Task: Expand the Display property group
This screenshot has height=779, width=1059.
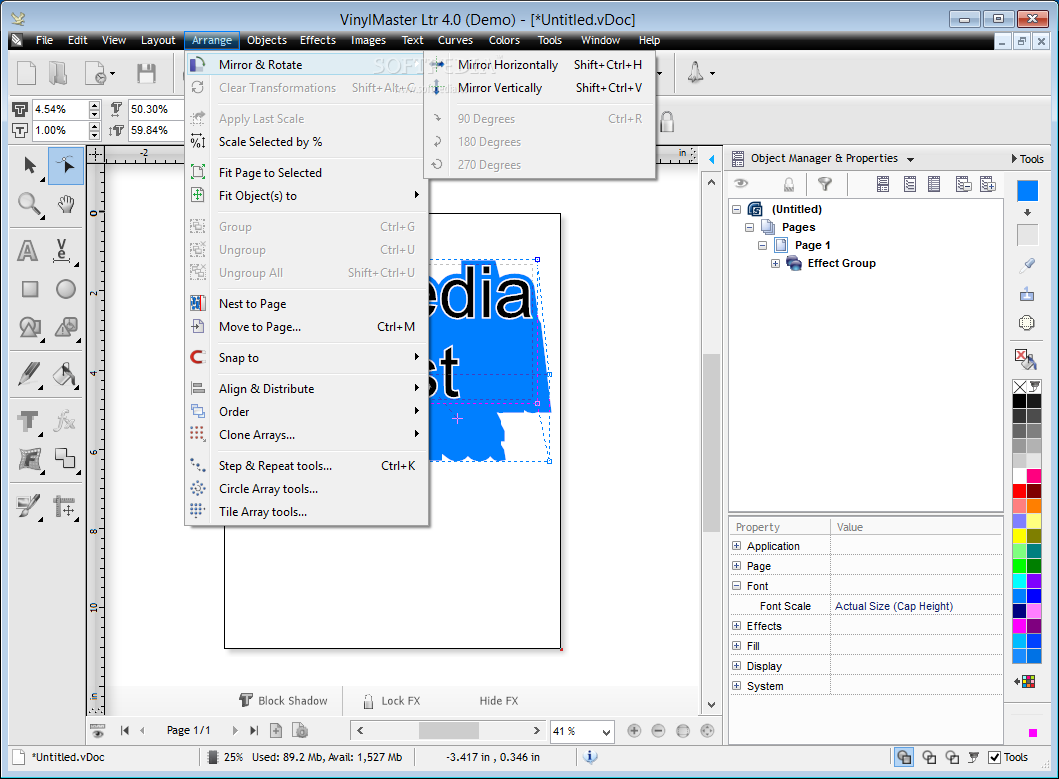Action: click(x=736, y=665)
